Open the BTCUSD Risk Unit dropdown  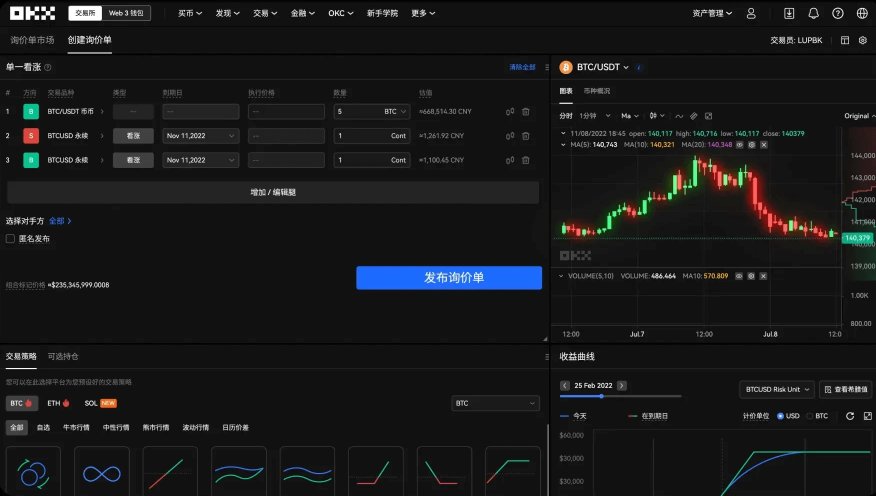[776, 389]
